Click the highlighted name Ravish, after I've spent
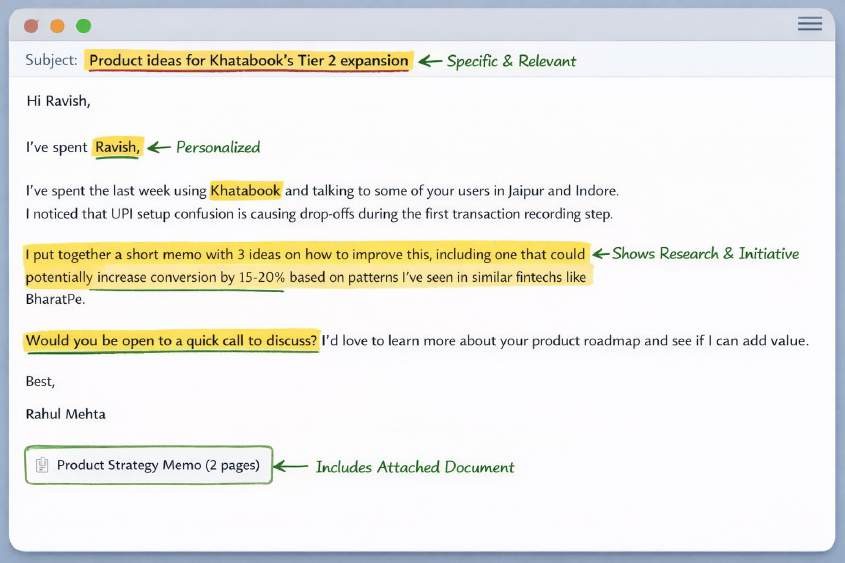The height and width of the screenshot is (563, 845). click(x=118, y=147)
